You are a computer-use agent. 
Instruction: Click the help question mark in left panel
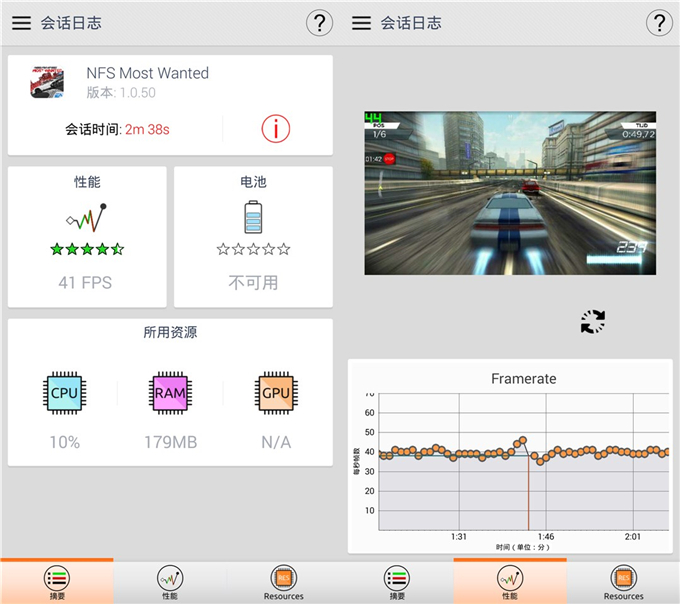318,23
